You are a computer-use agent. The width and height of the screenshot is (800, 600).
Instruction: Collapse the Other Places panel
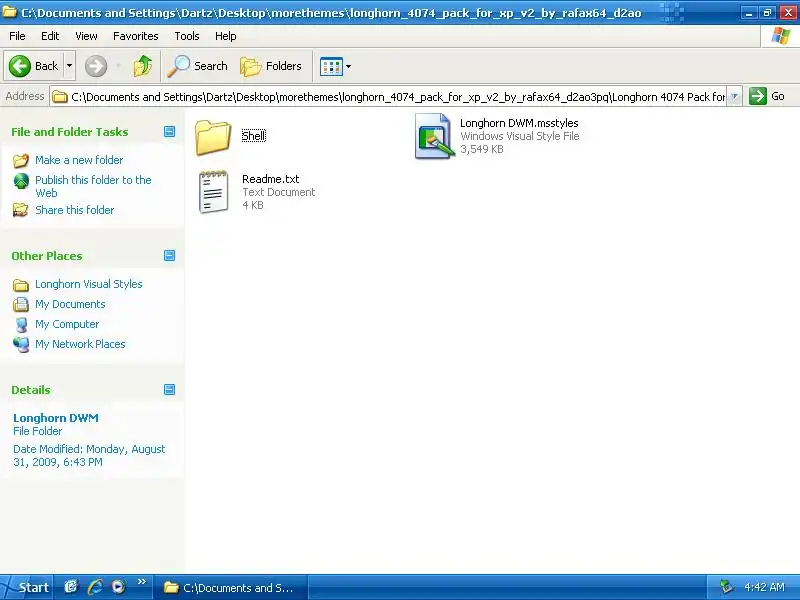169,256
